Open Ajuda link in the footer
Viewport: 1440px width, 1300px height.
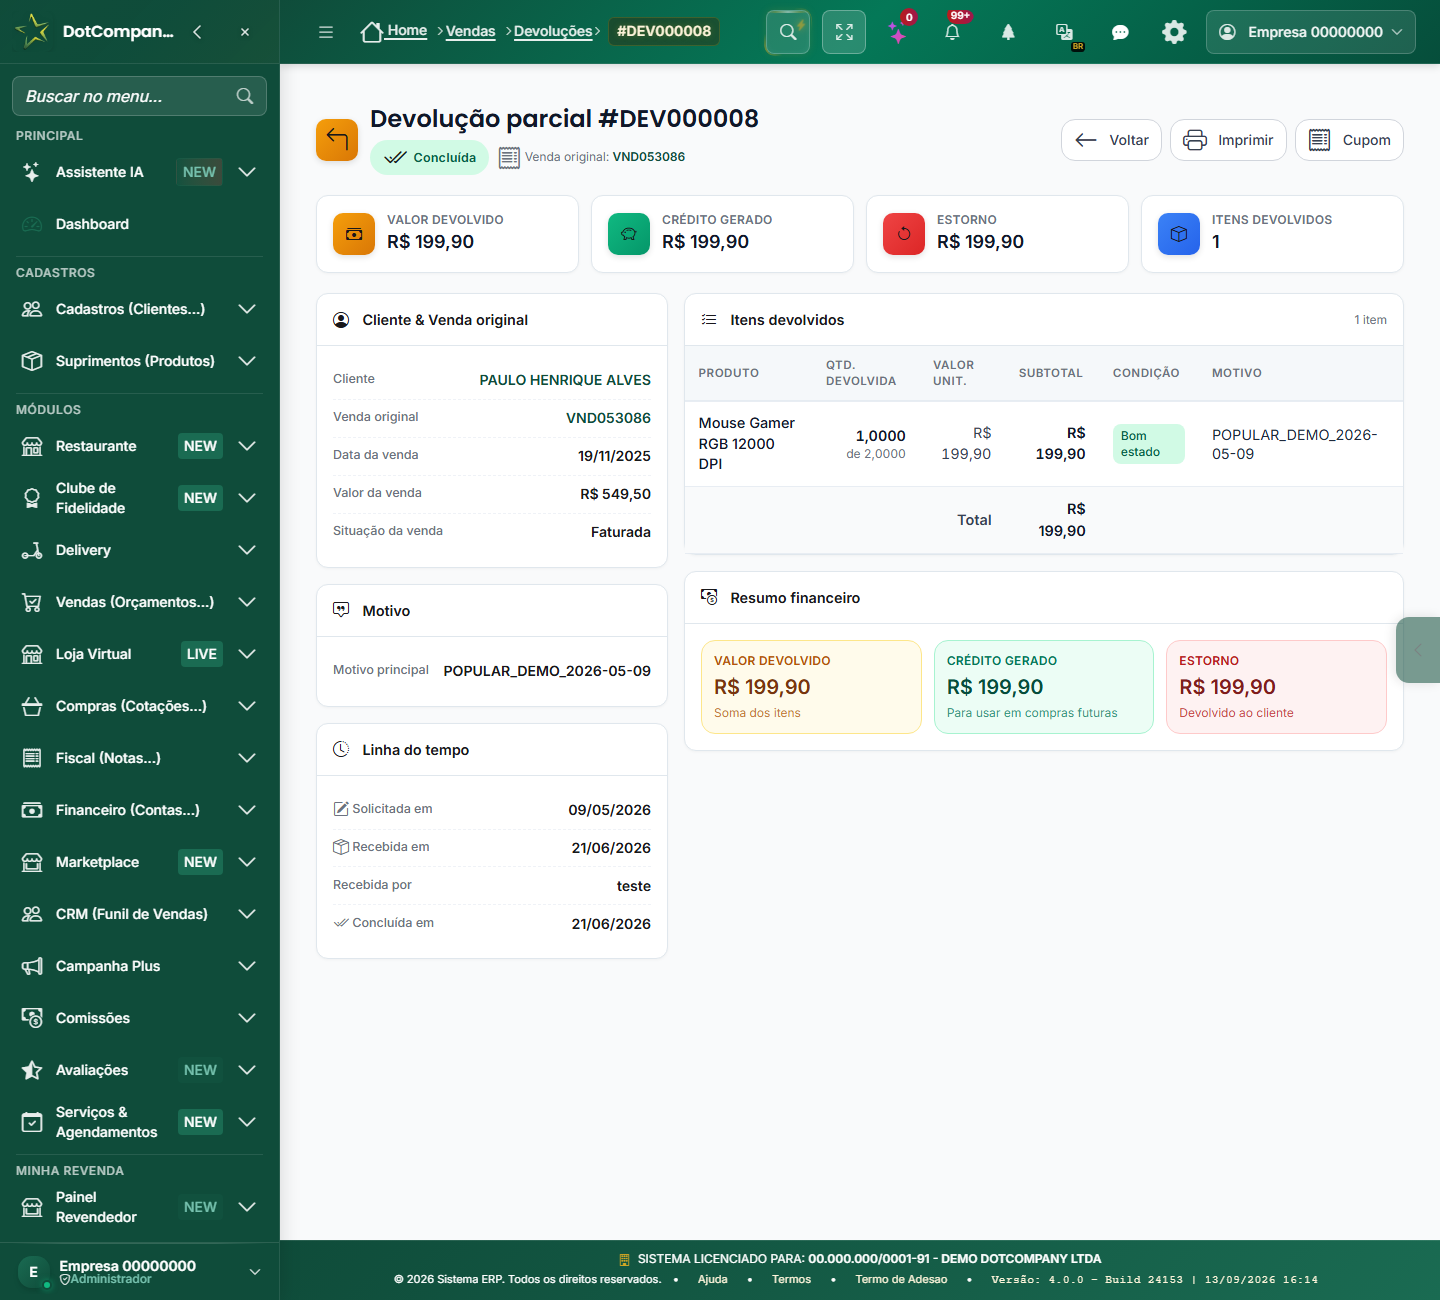coord(712,1279)
